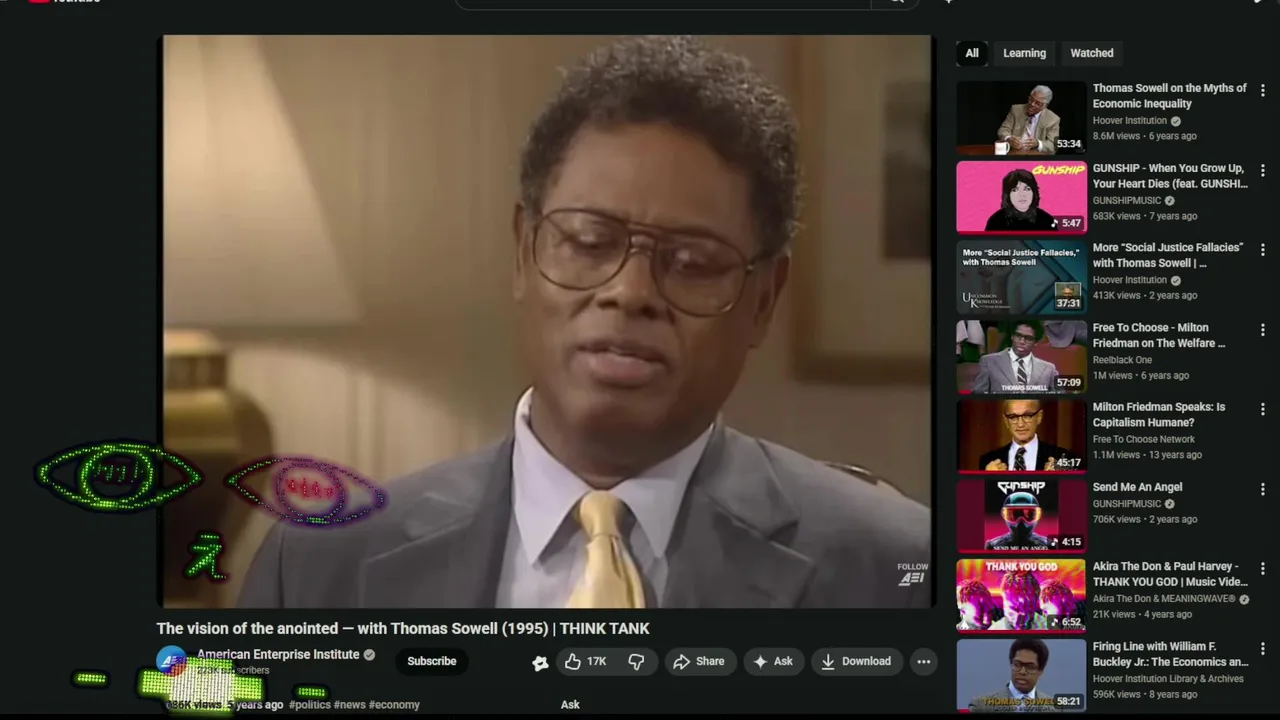Viewport: 1280px width, 720px height.
Task: Like the video with 17K likes
Action: click(x=585, y=661)
